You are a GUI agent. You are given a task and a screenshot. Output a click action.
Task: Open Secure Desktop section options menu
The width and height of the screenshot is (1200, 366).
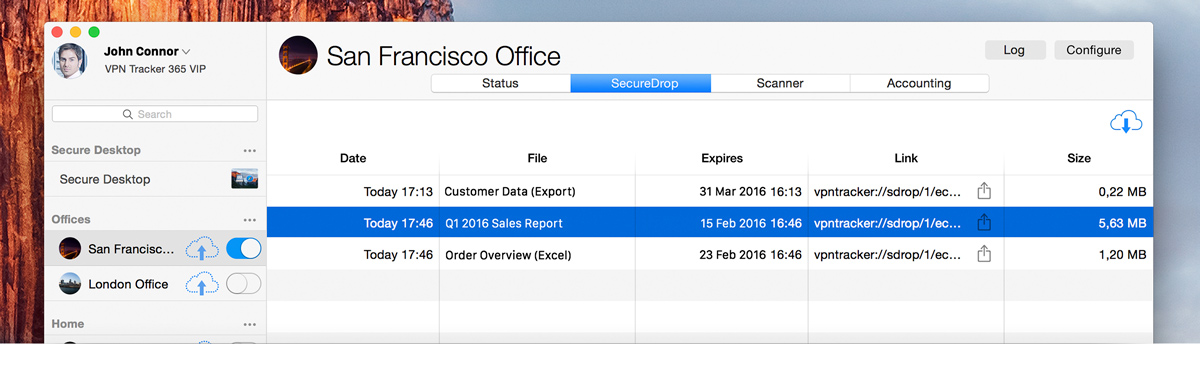coord(250,150)
